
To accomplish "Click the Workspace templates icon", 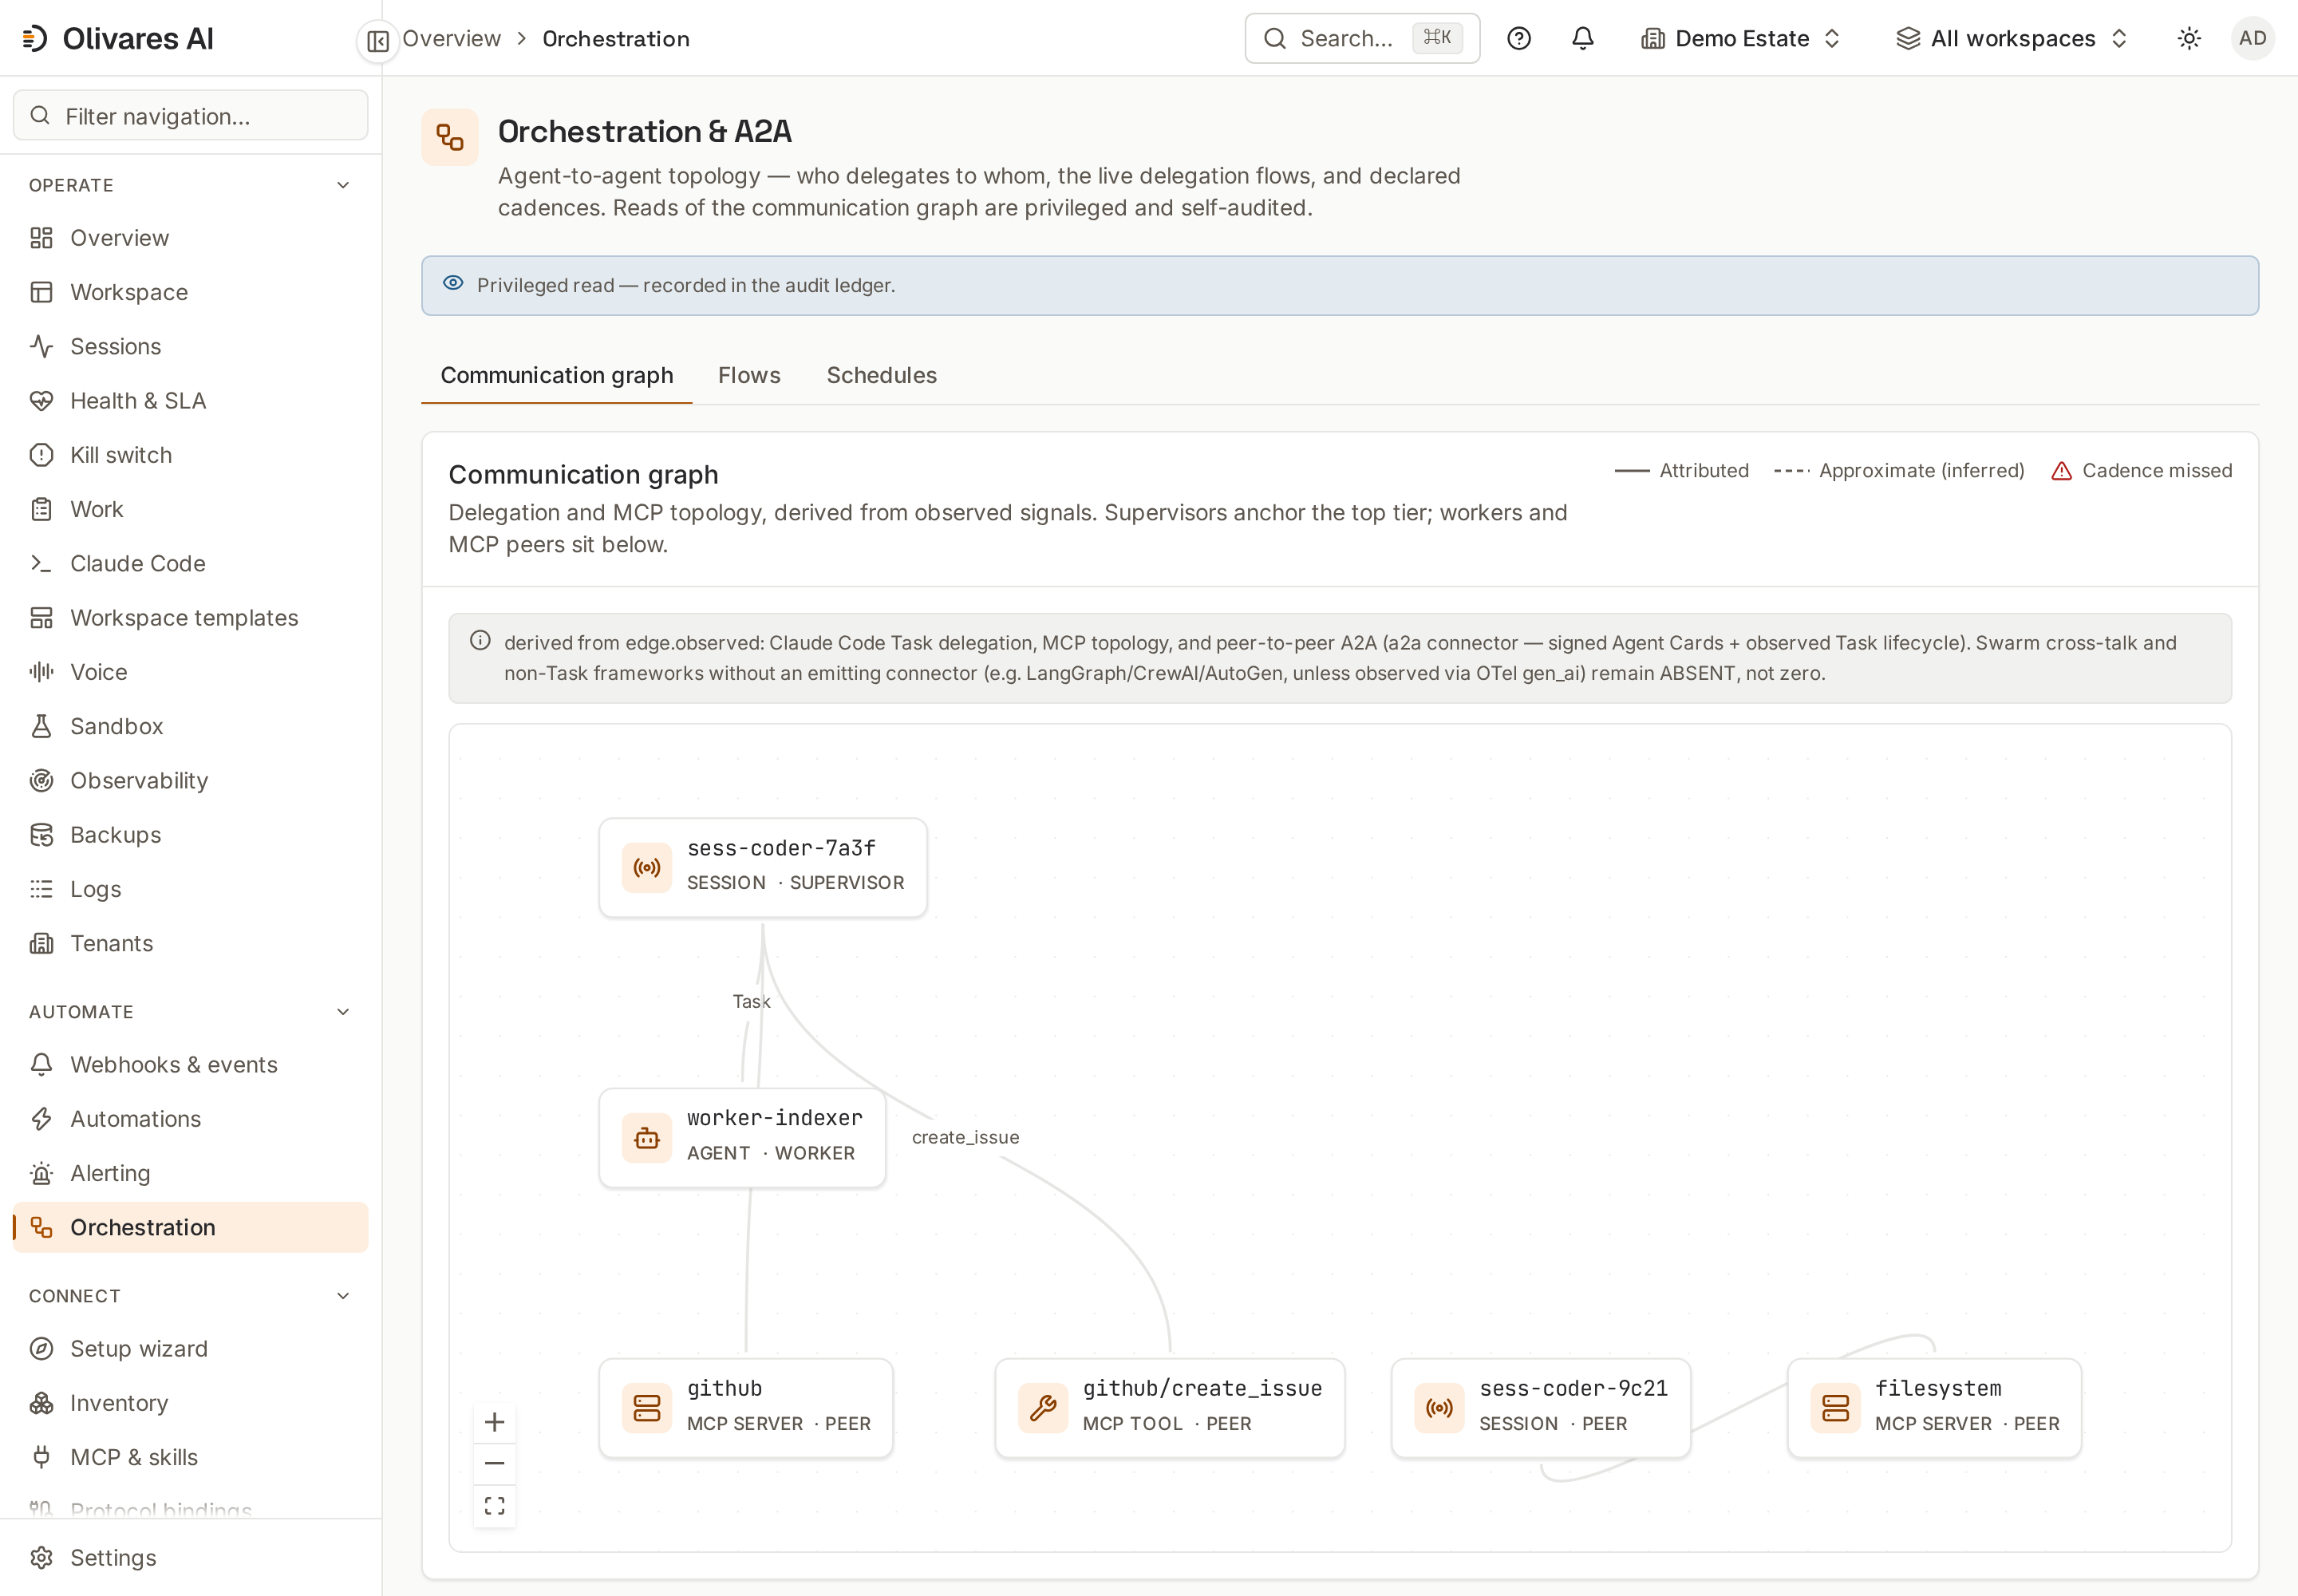I will pos(41,617).
